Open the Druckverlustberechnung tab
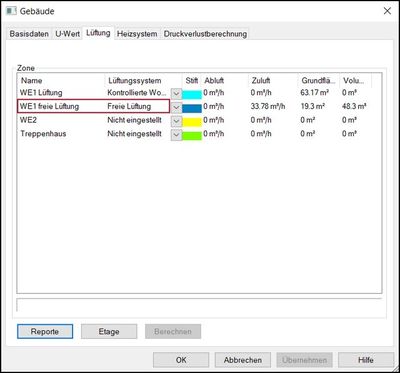 pos(205,34)
